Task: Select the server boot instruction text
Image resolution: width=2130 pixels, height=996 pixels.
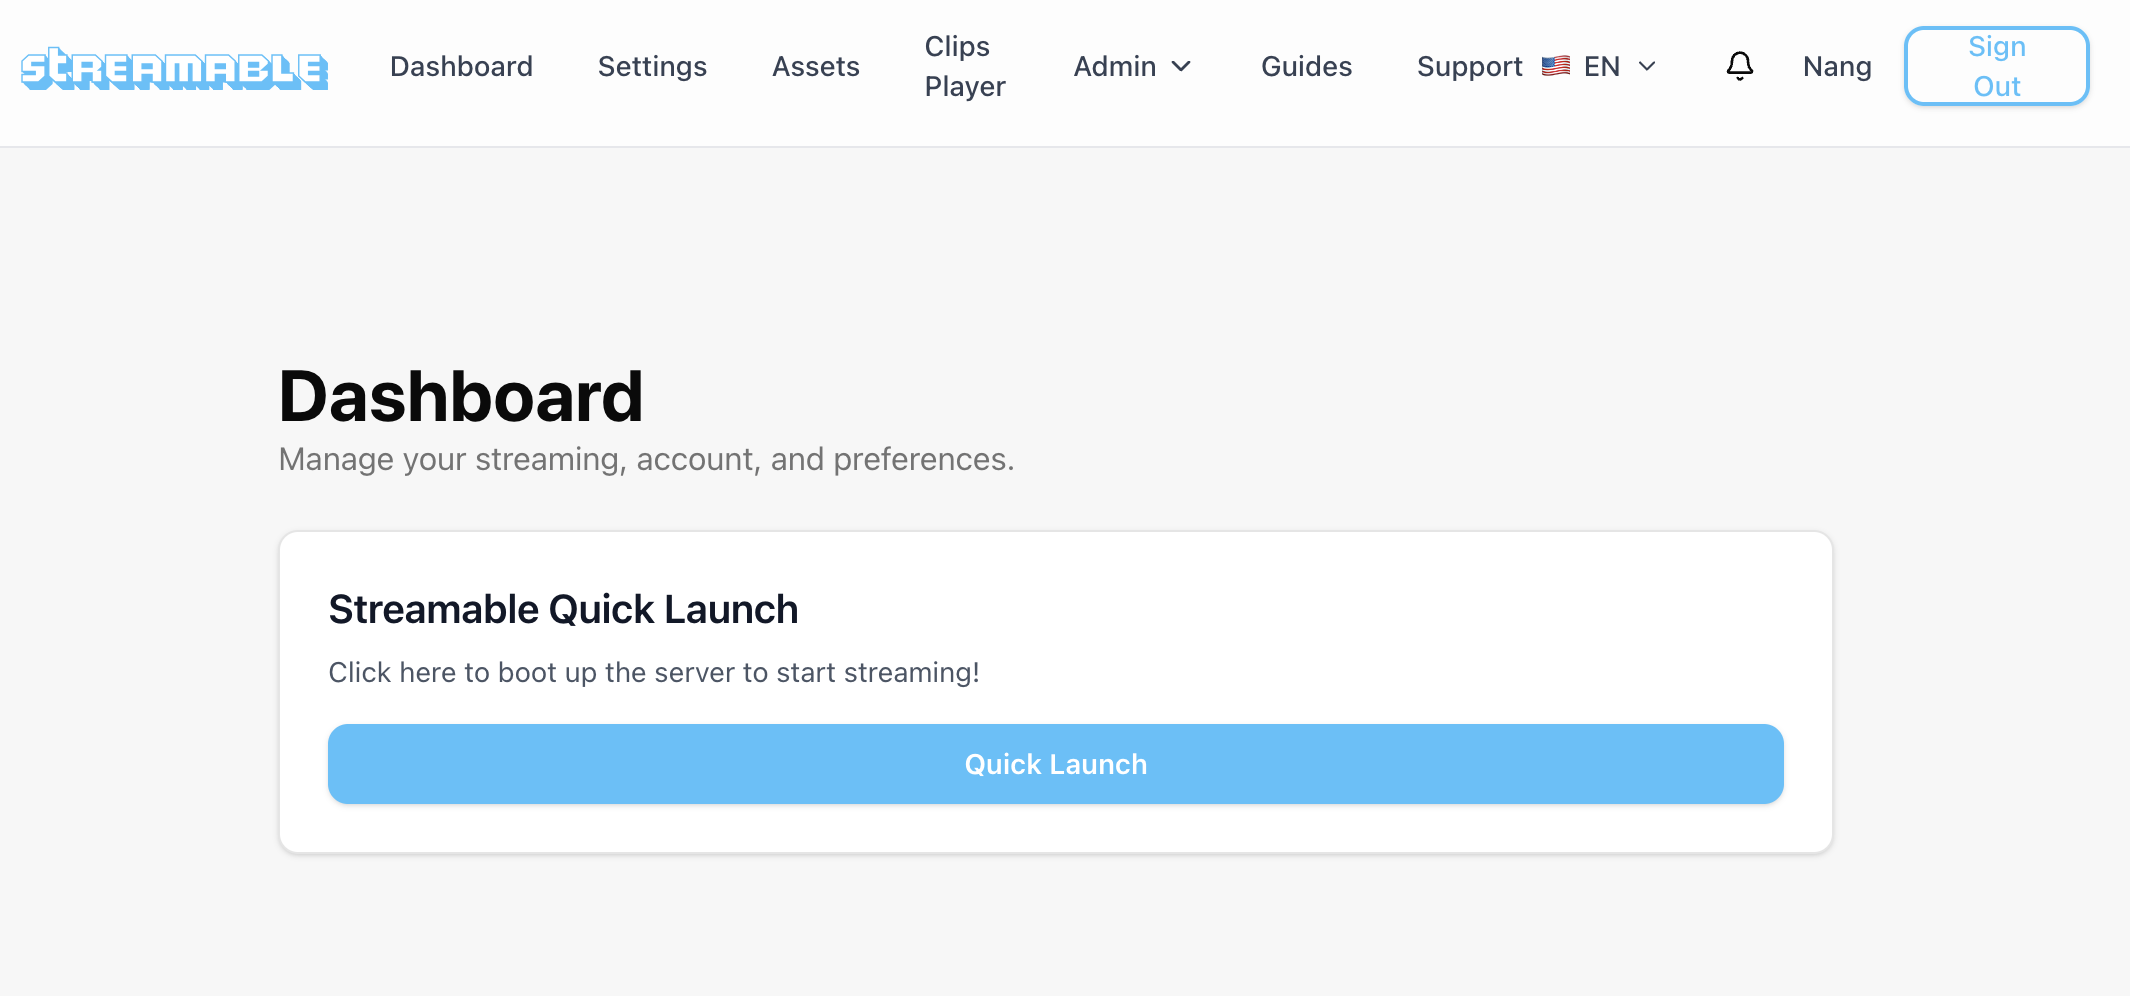Action: tap(654, 672)
